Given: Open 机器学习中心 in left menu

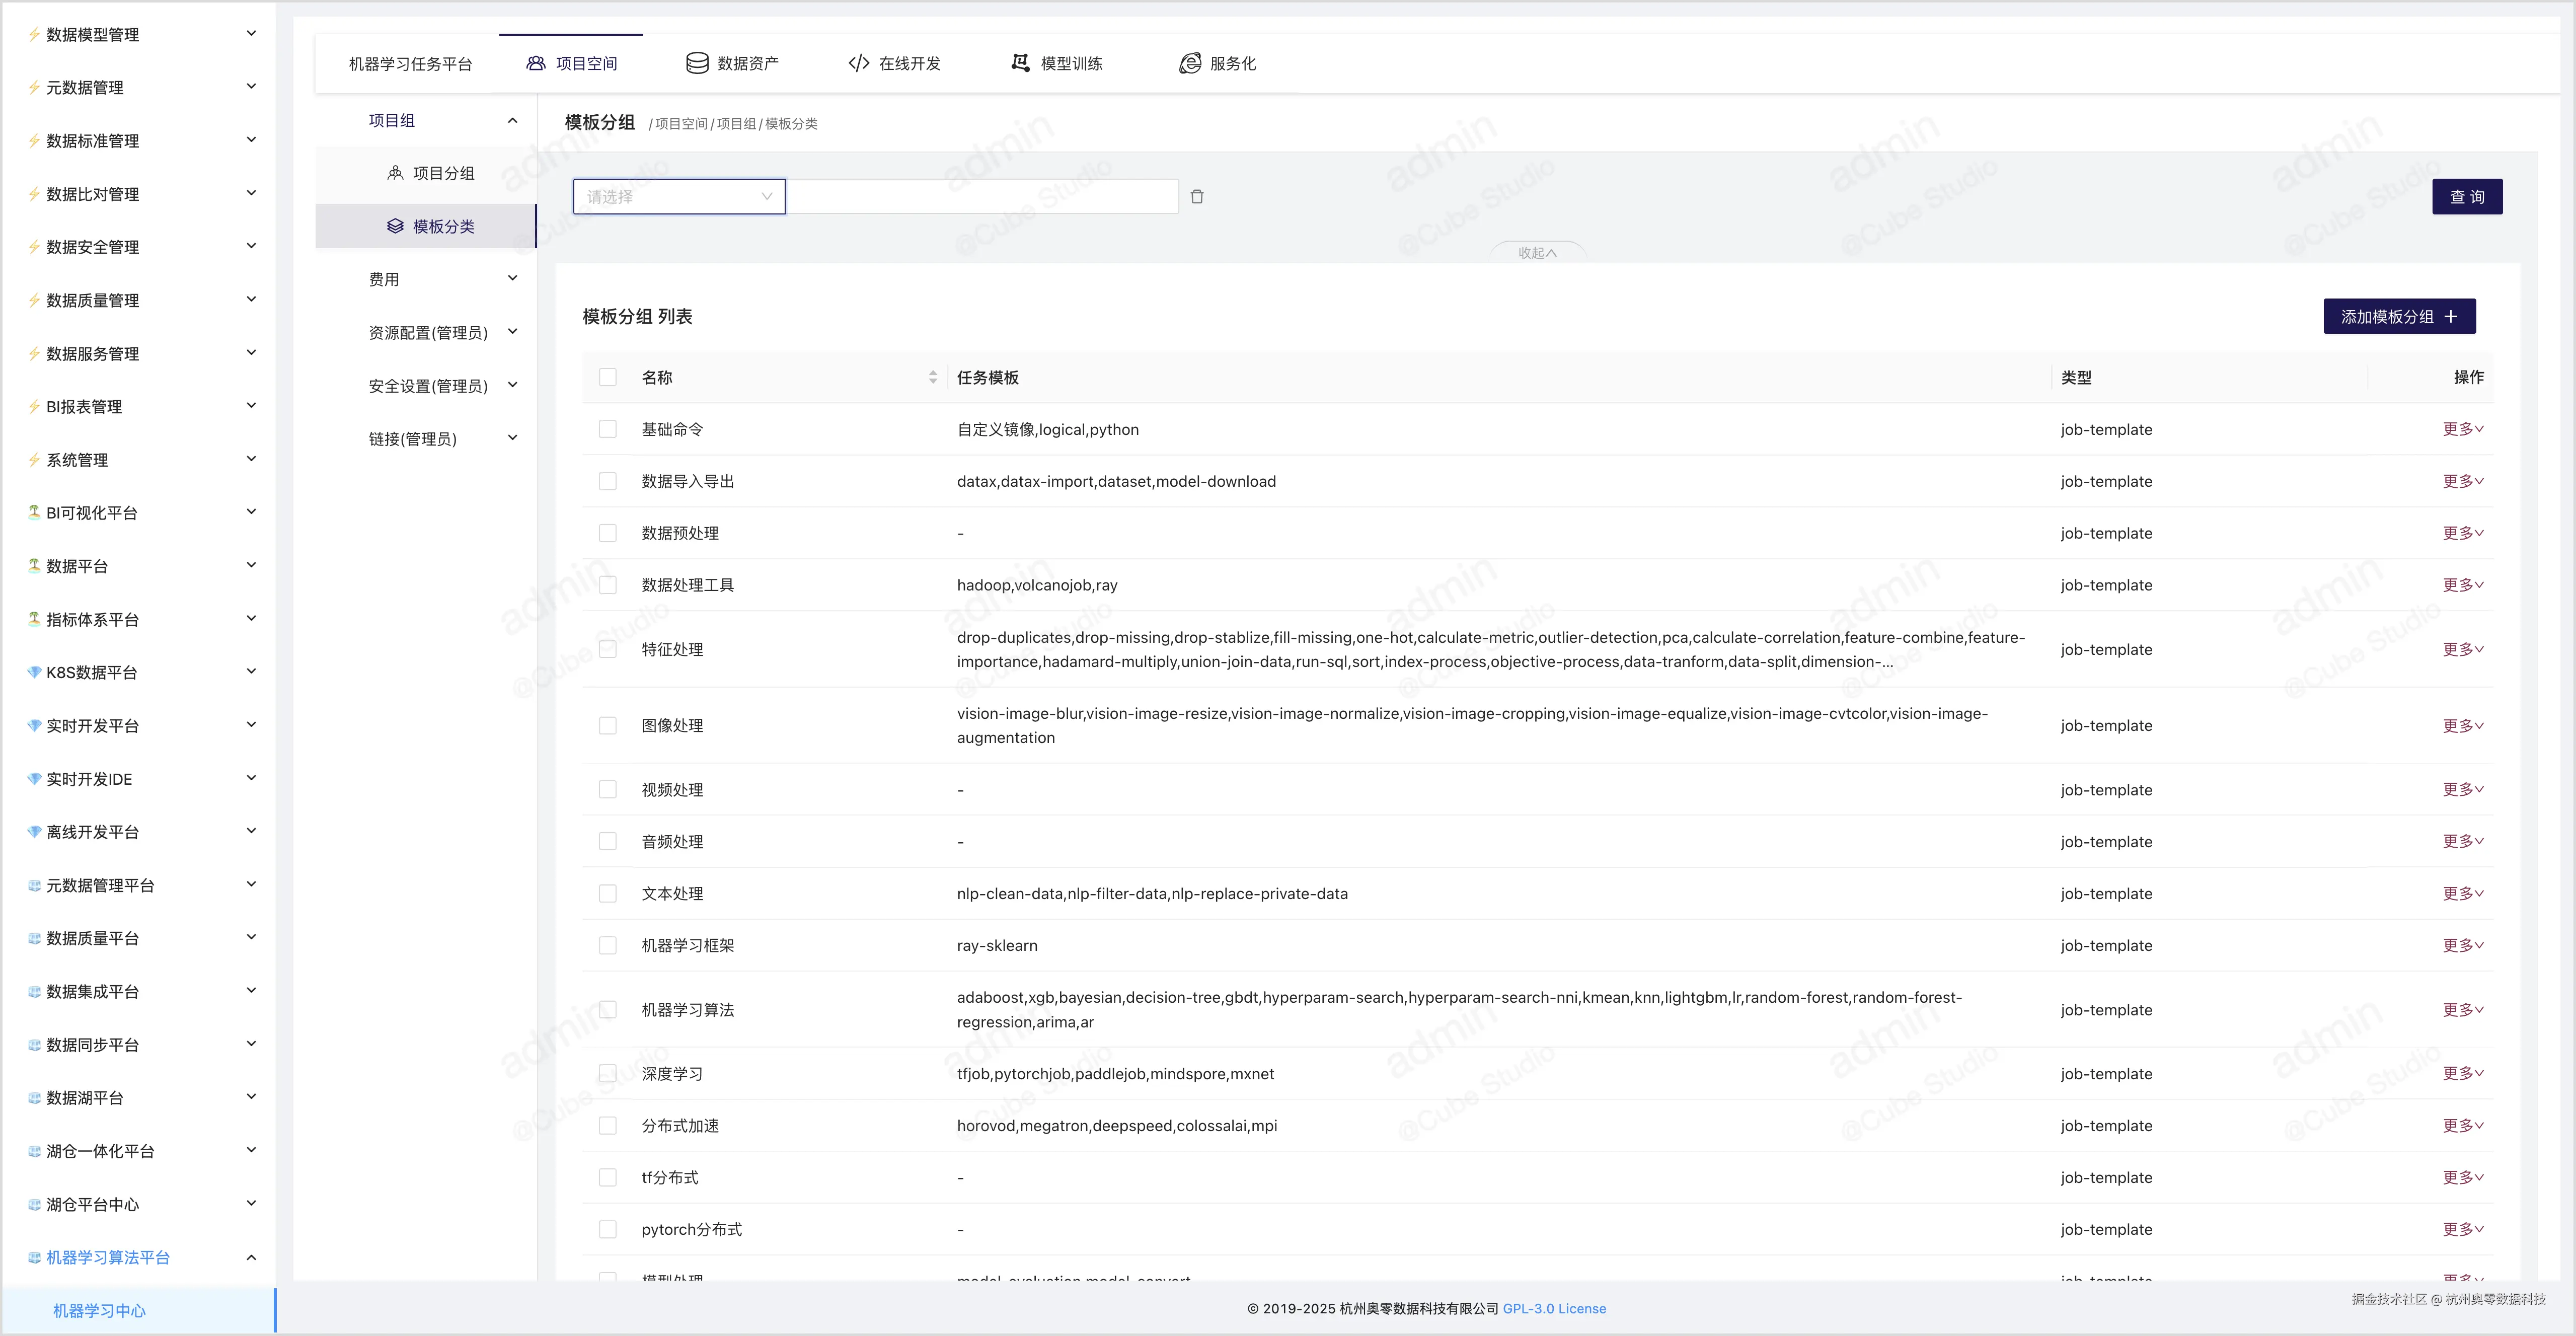Looking at the screenshot, I should point(99,1310).
